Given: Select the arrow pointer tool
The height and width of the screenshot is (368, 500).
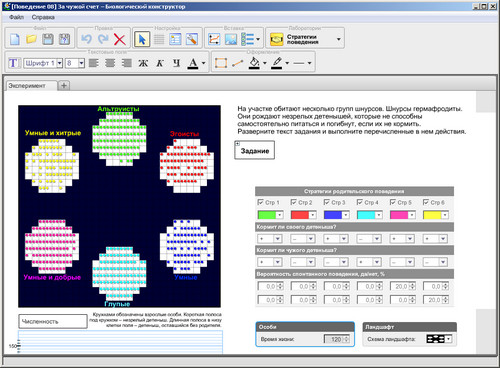Looking at the screenshot, I should (x=142, y=39).
